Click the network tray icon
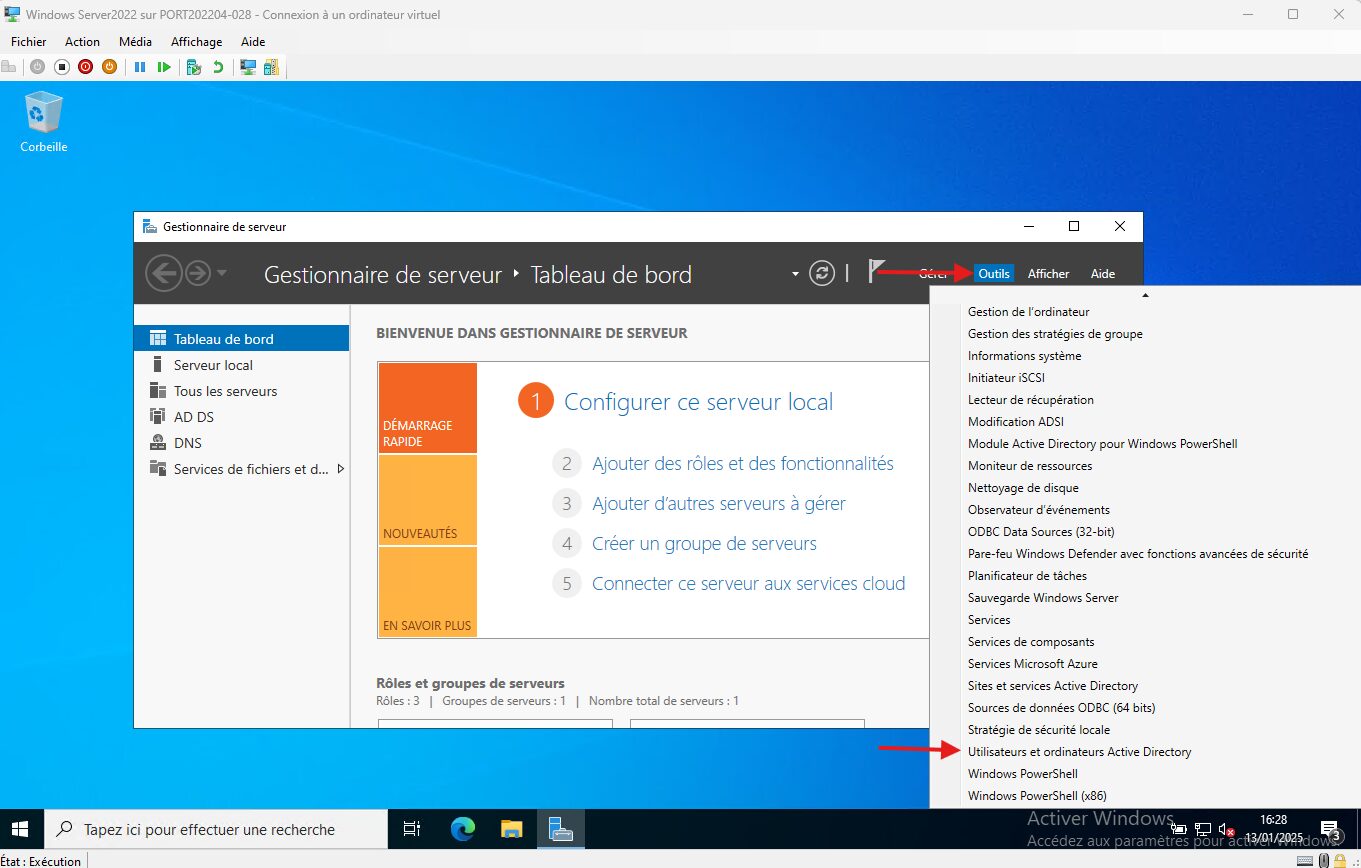This screenshot has width=1361, height=868. click(1203, 829)
